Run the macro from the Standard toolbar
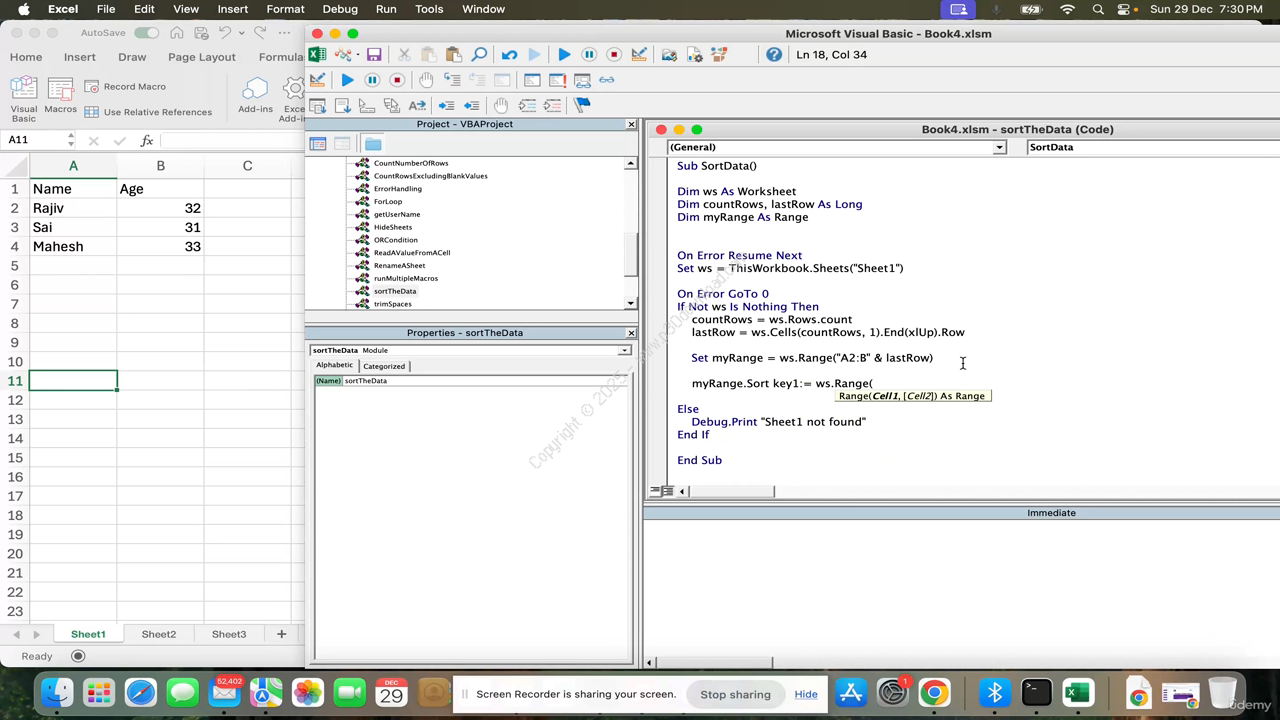 click(x=564, y=55)
